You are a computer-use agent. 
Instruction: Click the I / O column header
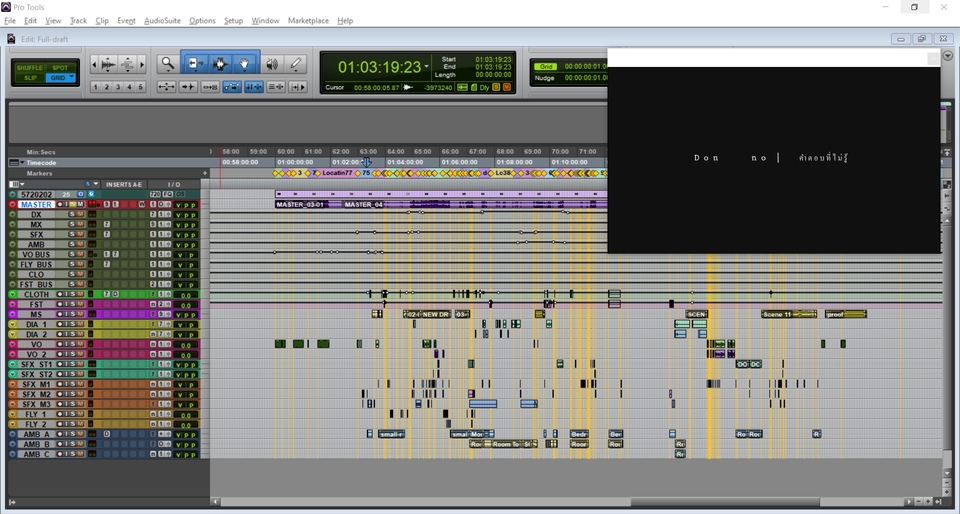pyautogui.click(x=174, y=184)
